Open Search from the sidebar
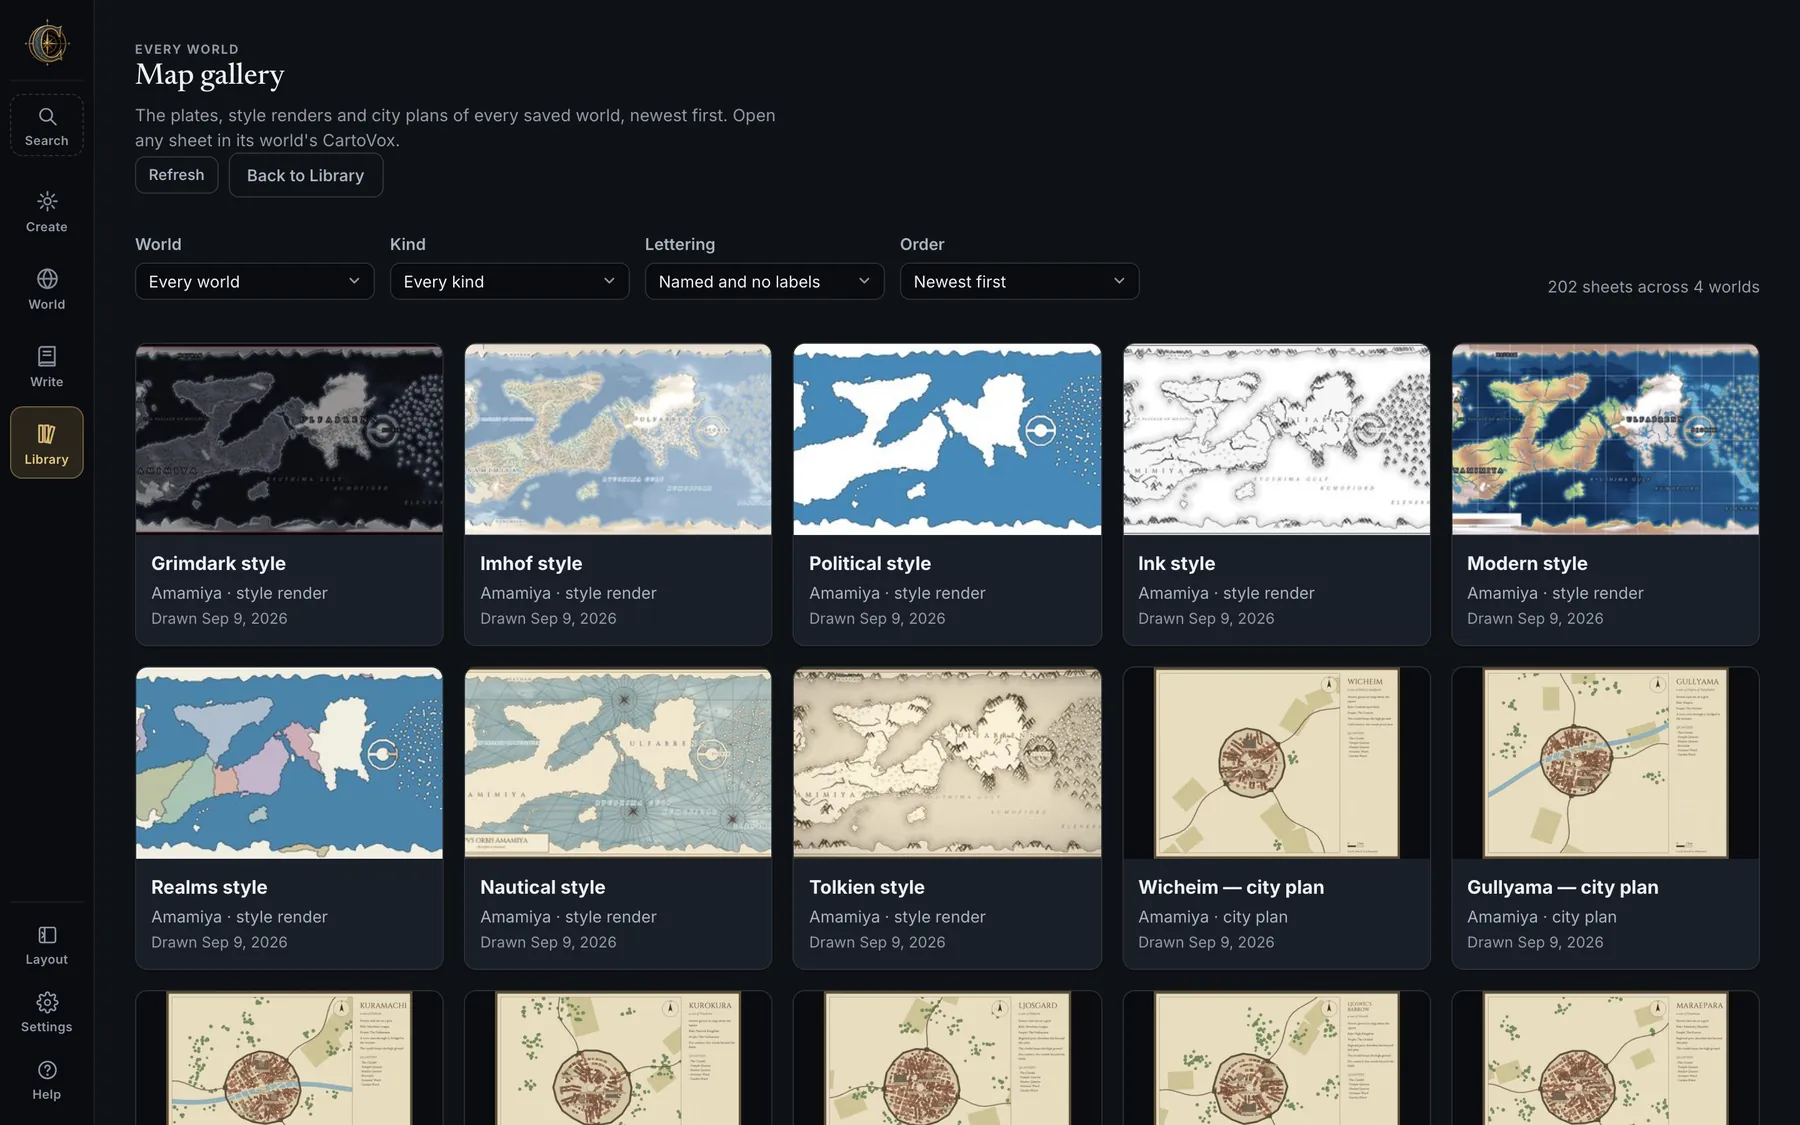Image resolution: width=1800 pixels, height=1125 pixels. click(47, 126)
